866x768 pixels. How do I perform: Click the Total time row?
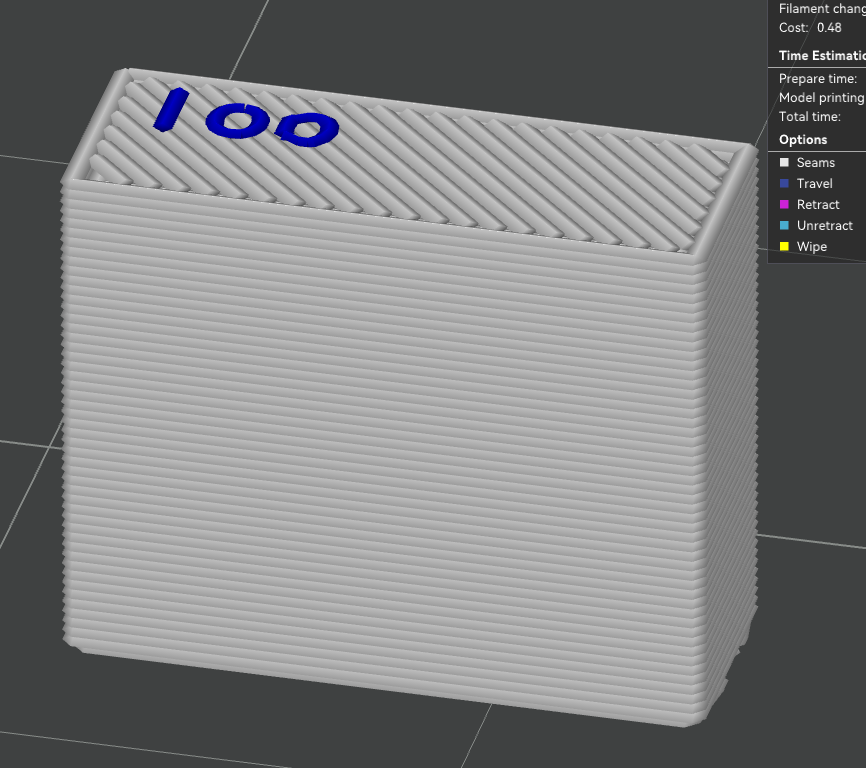[810, 116]
